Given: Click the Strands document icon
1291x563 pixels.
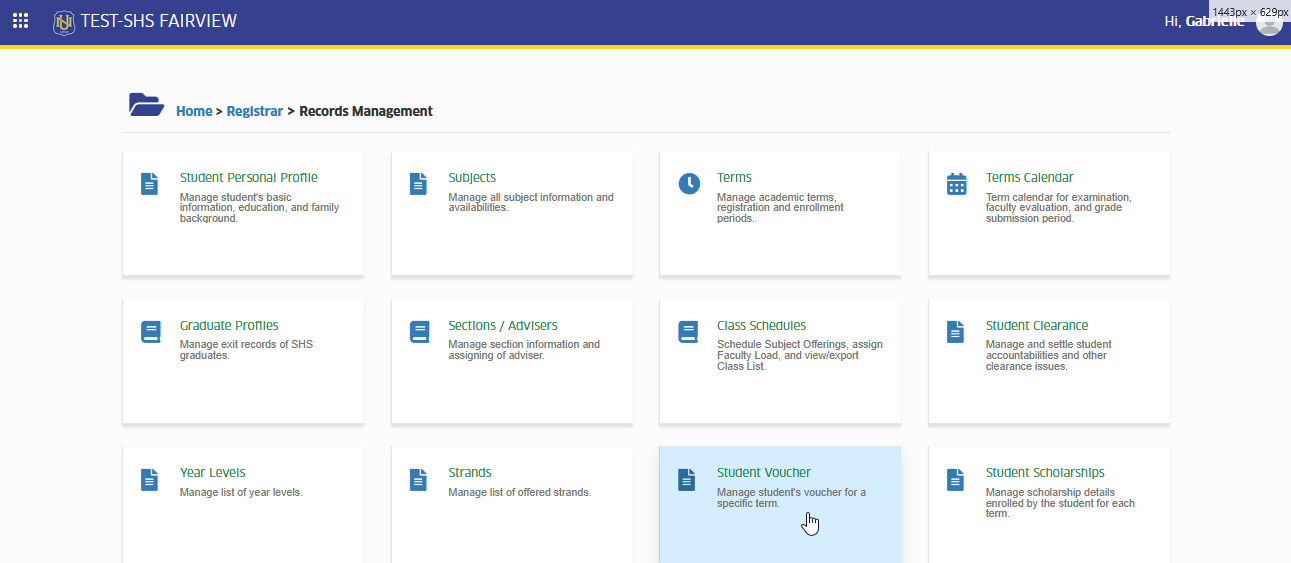Looking at the screenshot, I should tap(418, 480).
